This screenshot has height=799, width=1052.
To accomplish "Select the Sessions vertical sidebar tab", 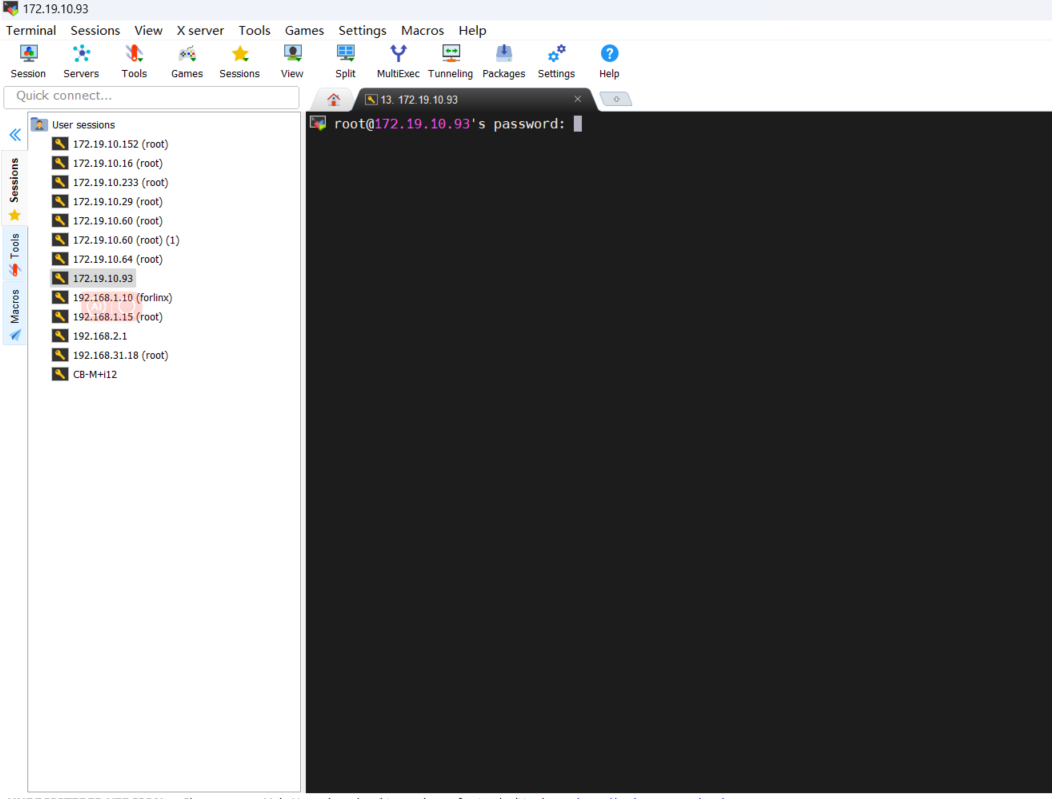I will [15, 189].
